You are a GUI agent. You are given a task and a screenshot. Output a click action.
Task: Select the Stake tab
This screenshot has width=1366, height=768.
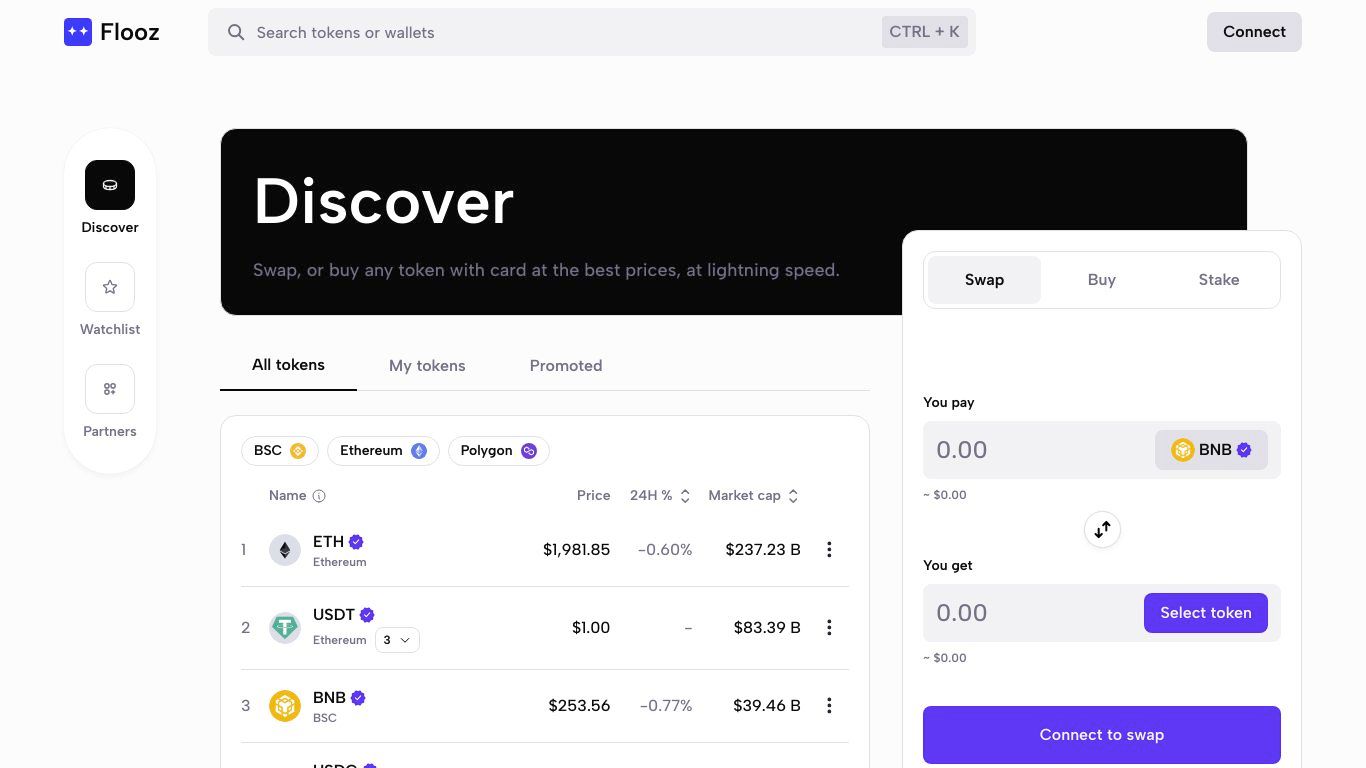[x=1219, y=280]
